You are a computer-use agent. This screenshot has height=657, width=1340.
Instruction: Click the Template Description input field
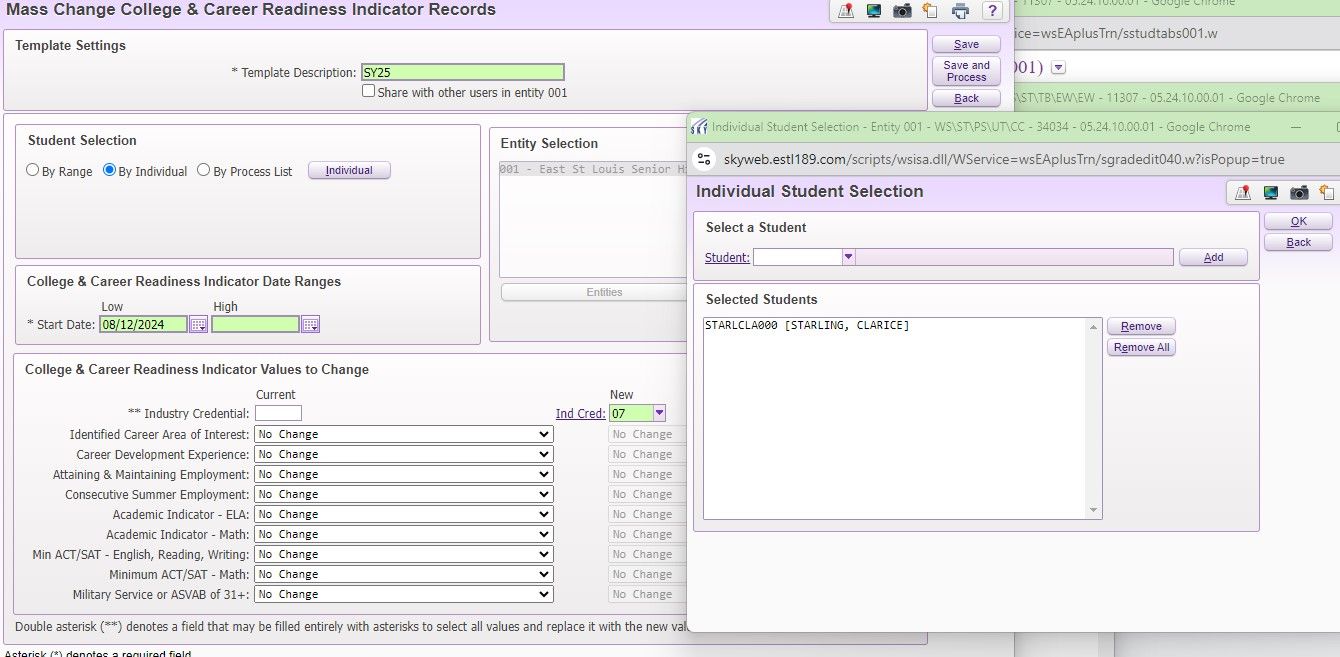[x=462, y=72]
